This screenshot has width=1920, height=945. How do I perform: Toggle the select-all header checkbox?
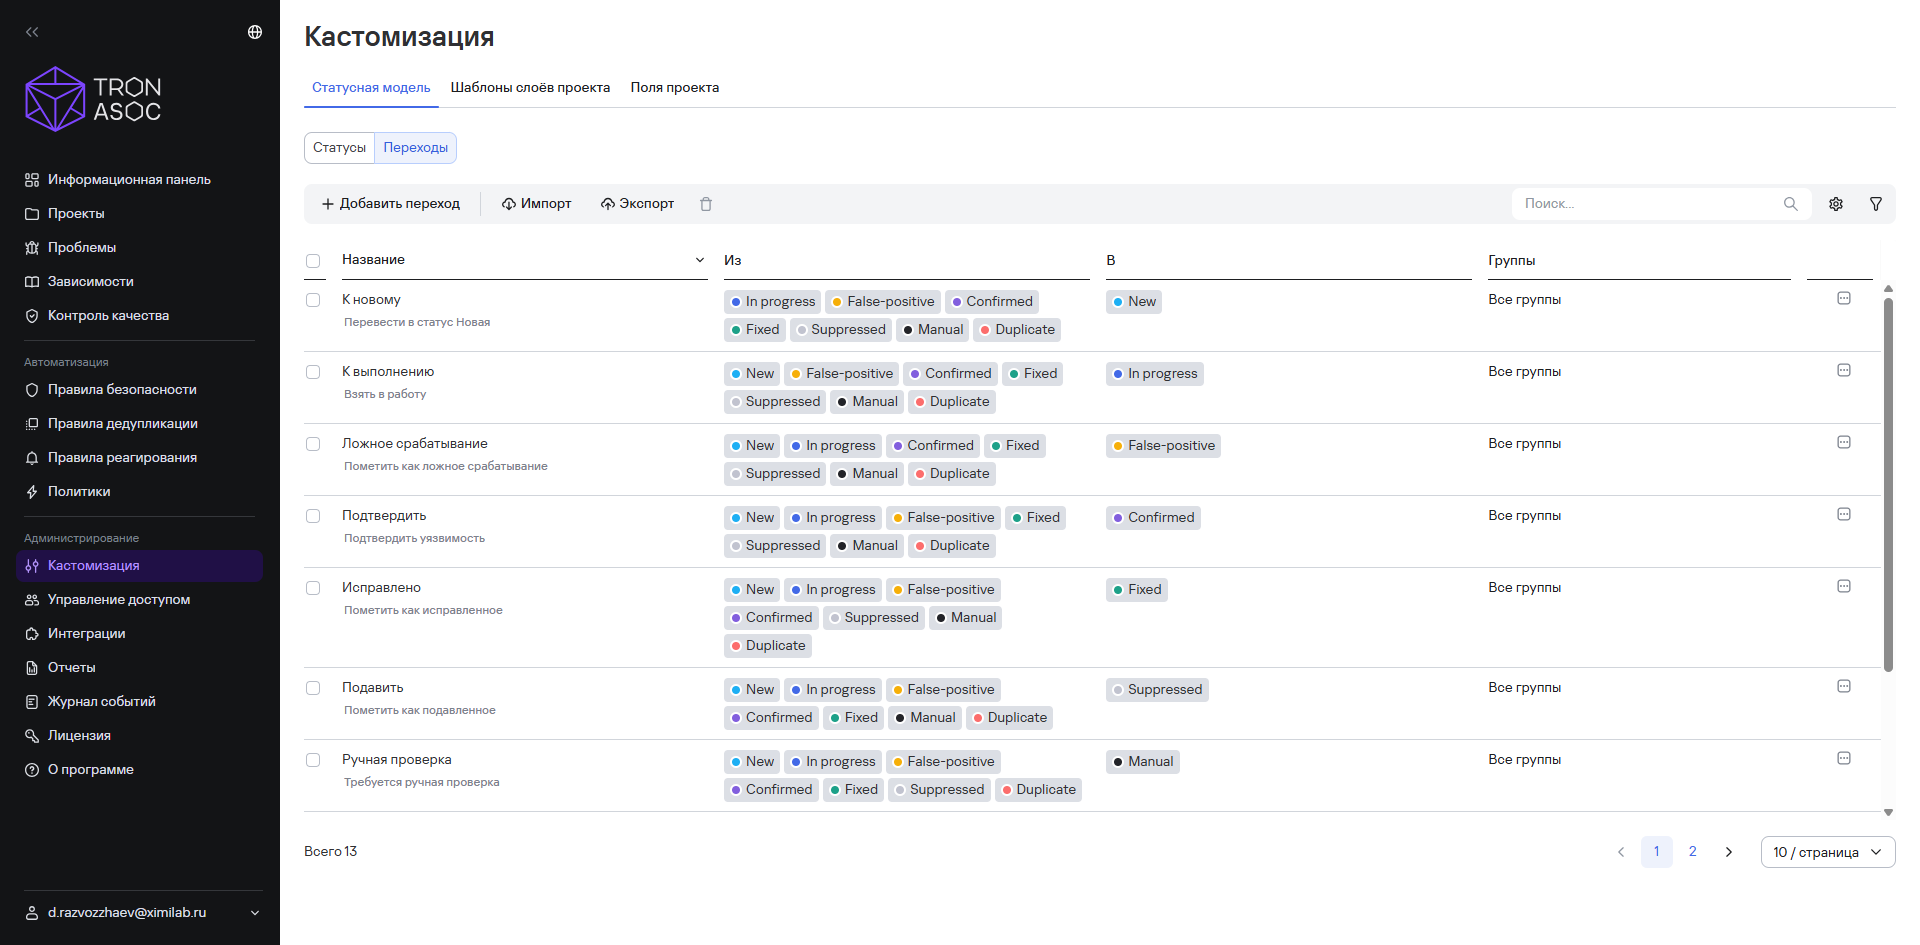313,261
